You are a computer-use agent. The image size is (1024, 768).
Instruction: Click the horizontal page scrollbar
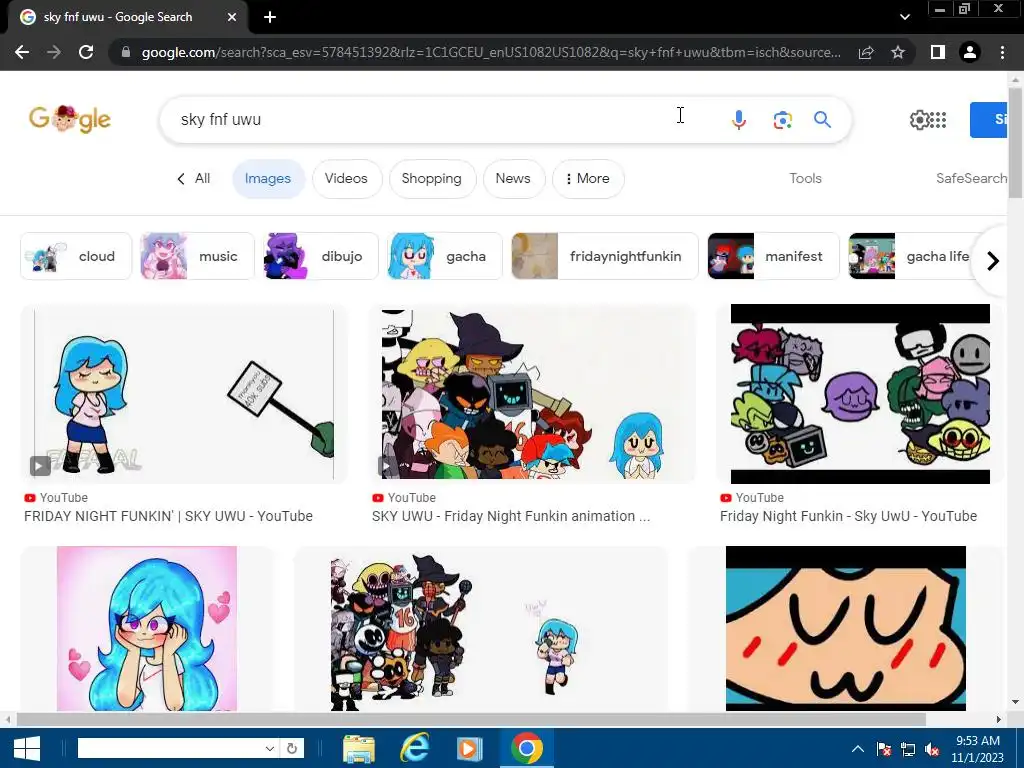(470, 720)
